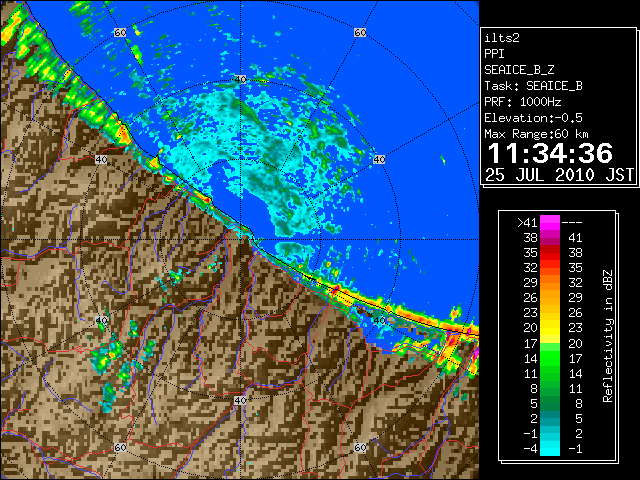This screenshot has width=640, height=480.
Task: Click the -4 legend label
Action: pyautogui.click(x=530, y=449)
